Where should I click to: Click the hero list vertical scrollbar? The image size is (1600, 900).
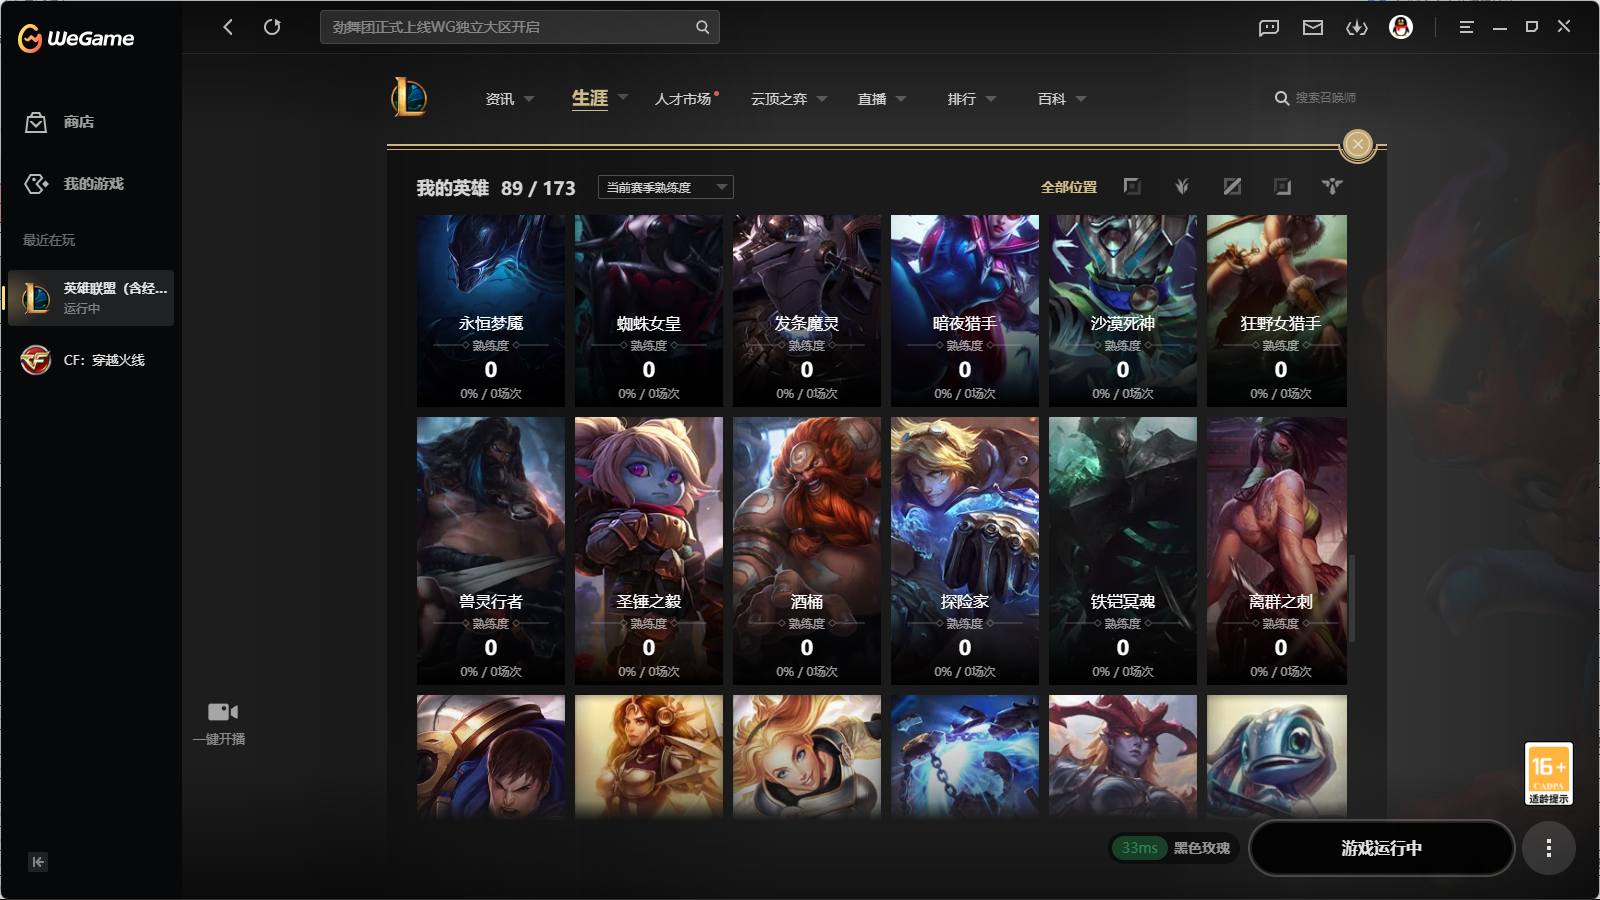click(1352, 598)
